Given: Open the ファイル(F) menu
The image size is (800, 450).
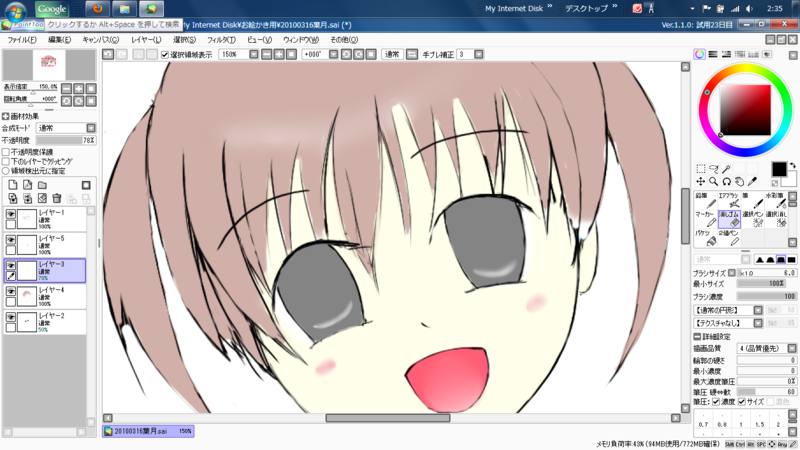Looking at the screenshot, I should pyautogui.click(x=22, y=40).
